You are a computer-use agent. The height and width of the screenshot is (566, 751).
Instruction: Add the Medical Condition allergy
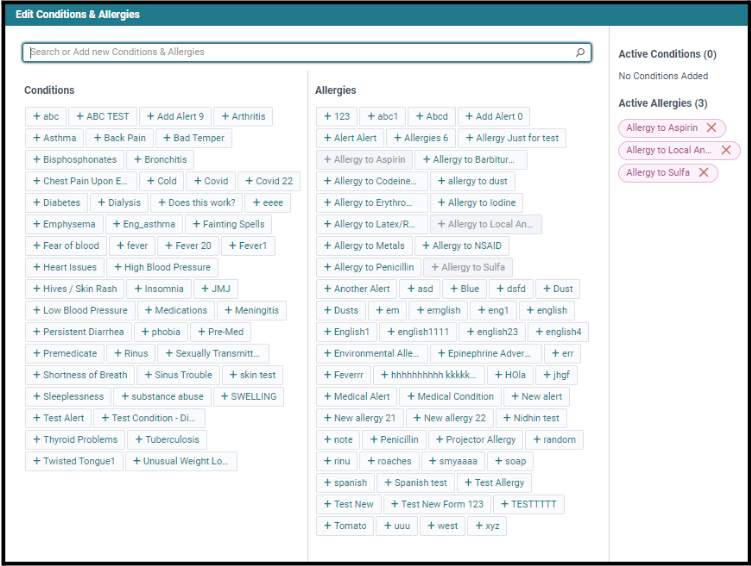(451, 396)
